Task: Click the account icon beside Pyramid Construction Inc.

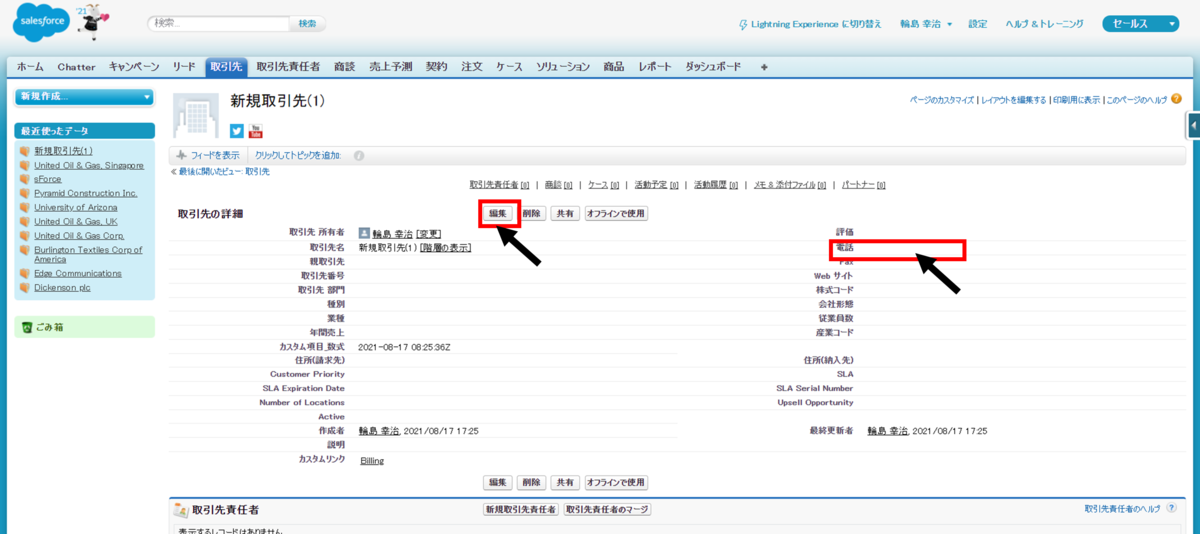Action: pos(25,193)
